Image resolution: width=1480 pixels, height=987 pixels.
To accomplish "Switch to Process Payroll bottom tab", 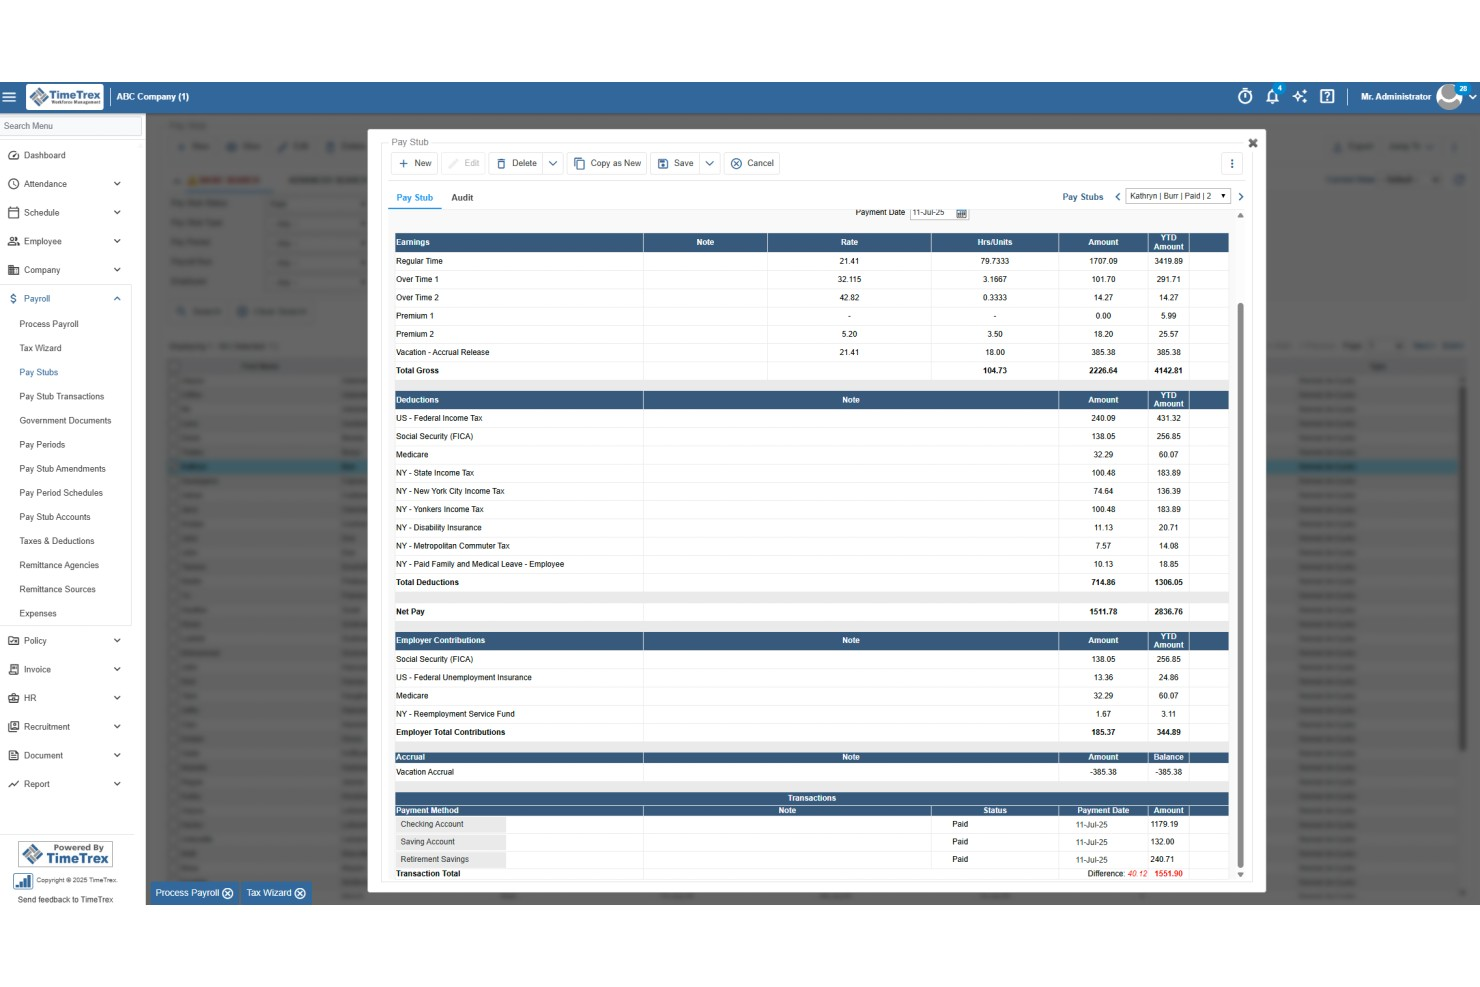I will 187,893.
